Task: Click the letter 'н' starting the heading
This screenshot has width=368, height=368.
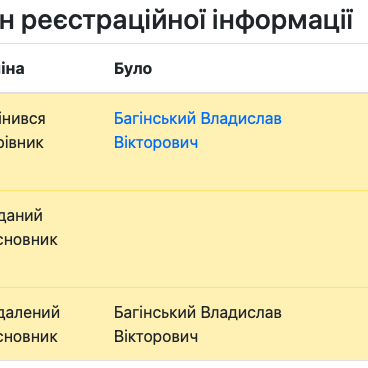Action: [x=7, y=22]
